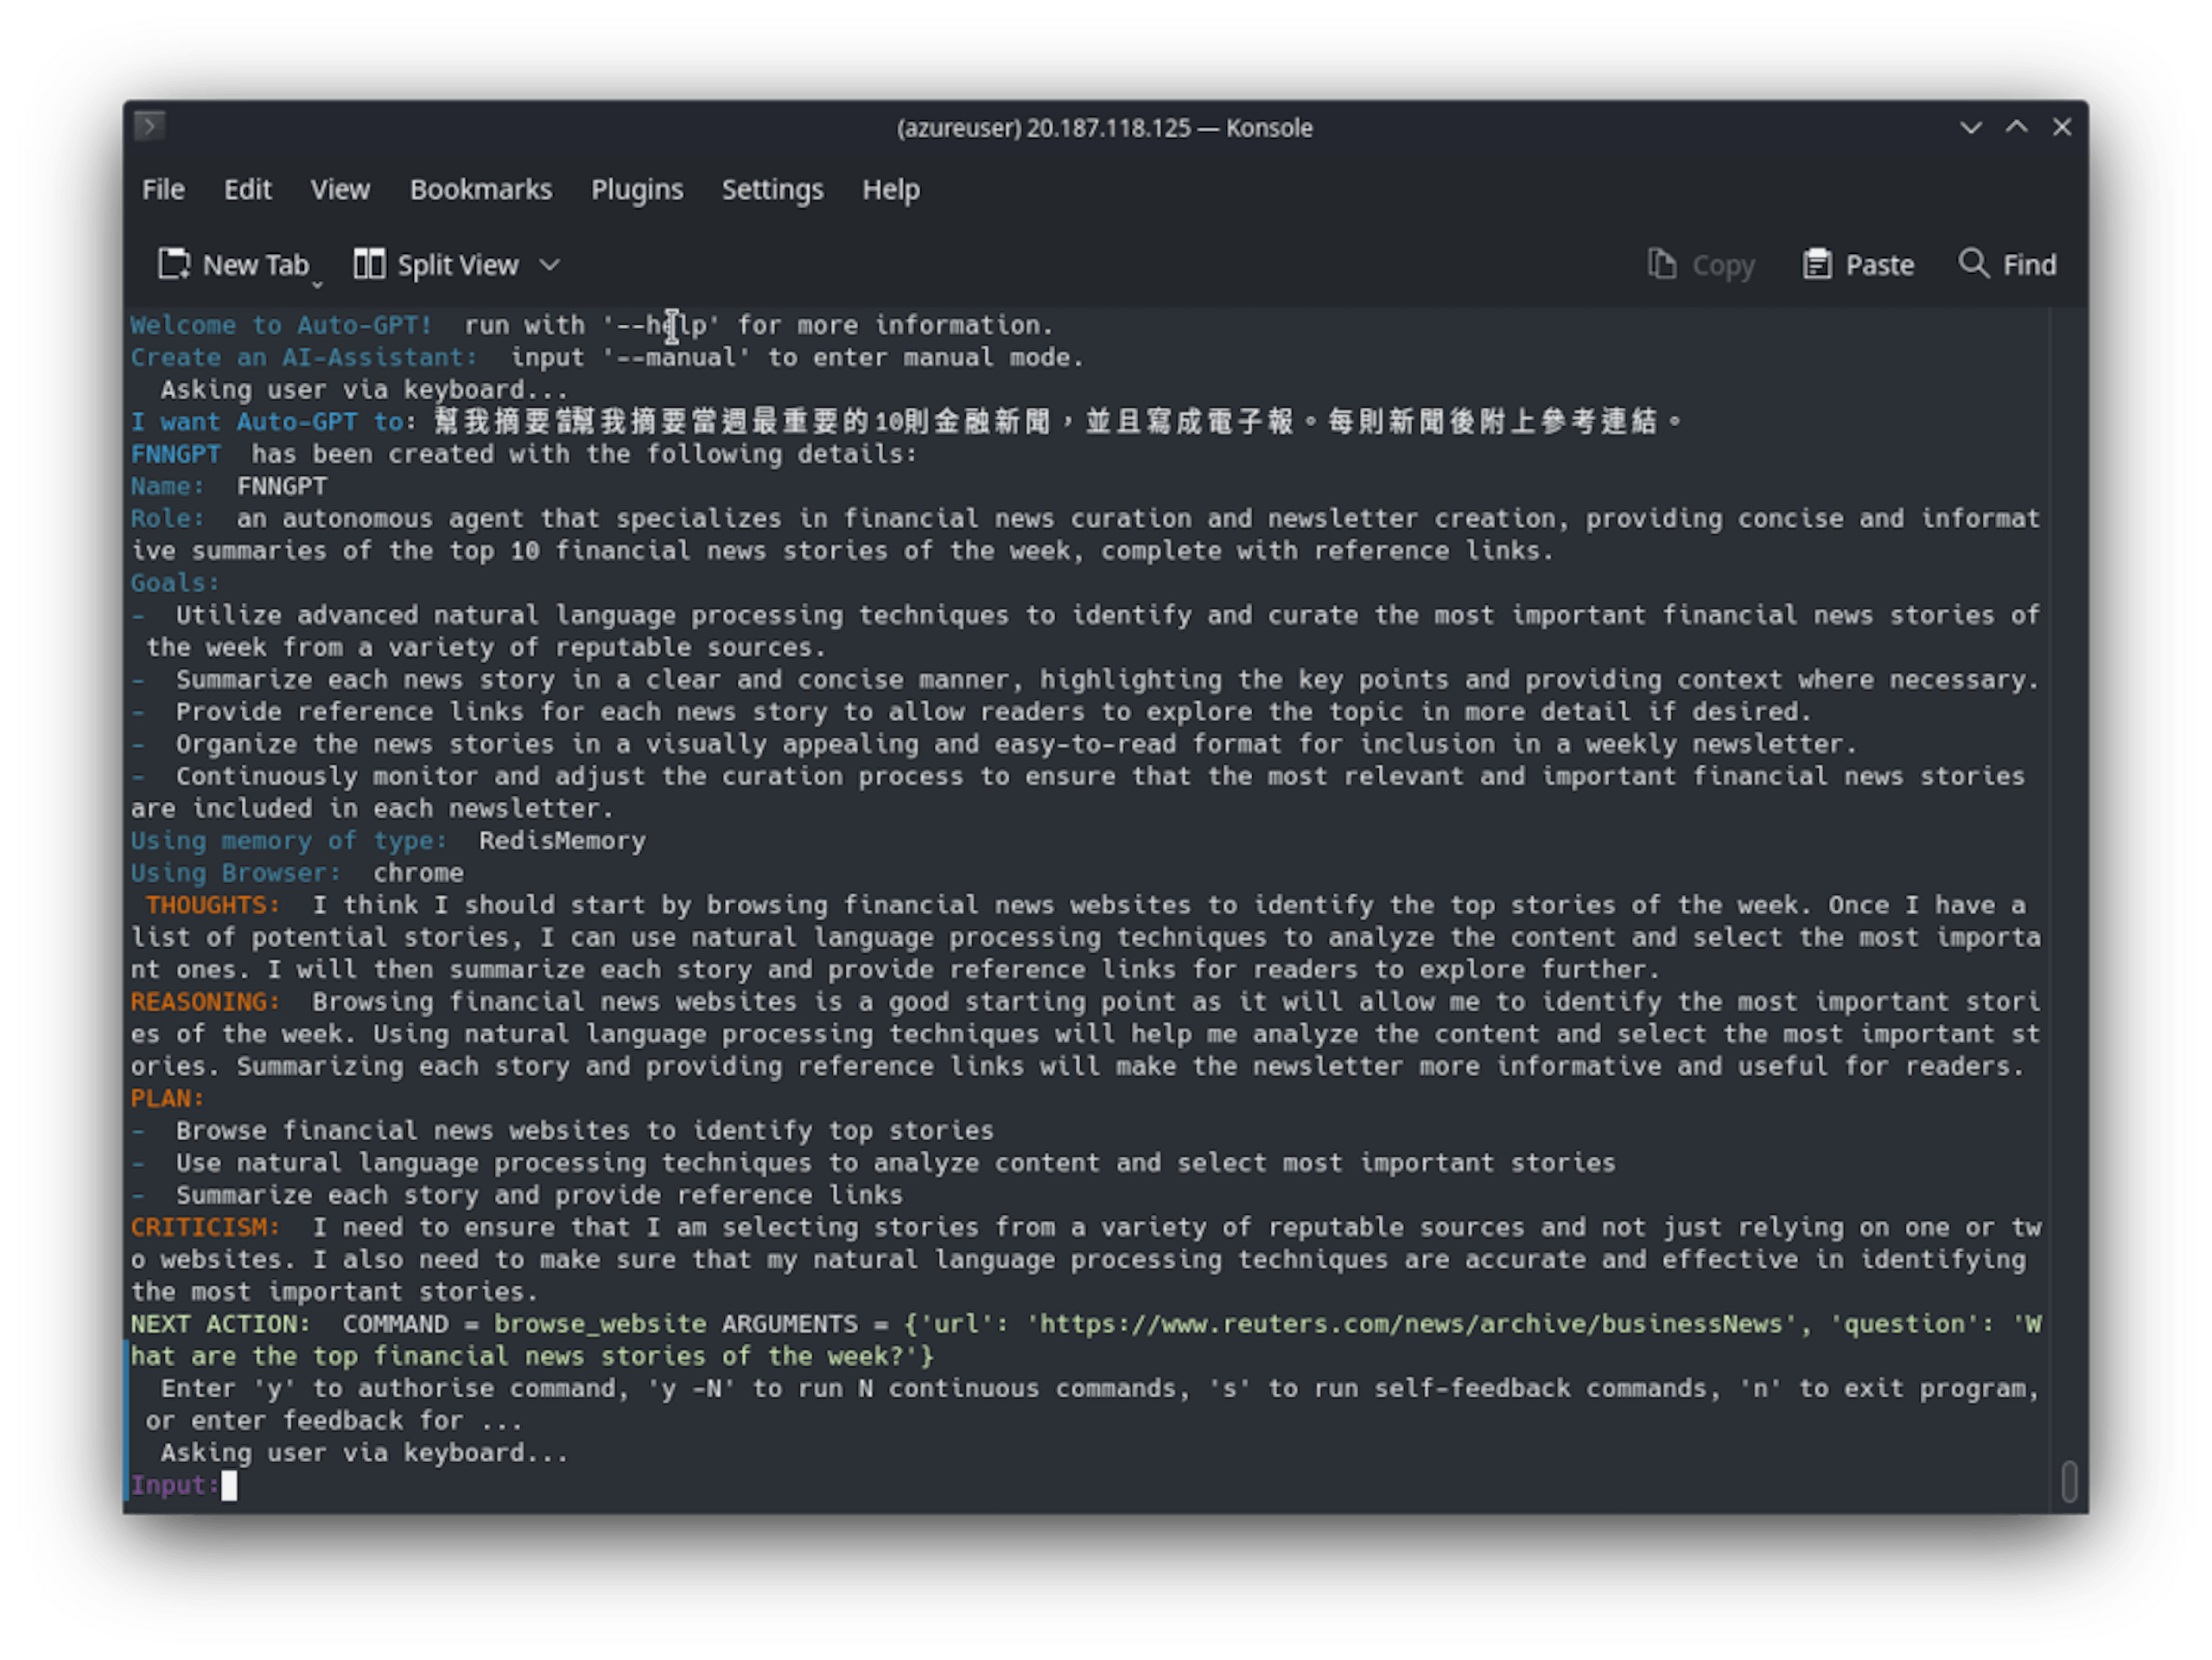The height and width of the screenshot is (1660, 2212).
Task: Click the Split View label
Action: [458, 265]
